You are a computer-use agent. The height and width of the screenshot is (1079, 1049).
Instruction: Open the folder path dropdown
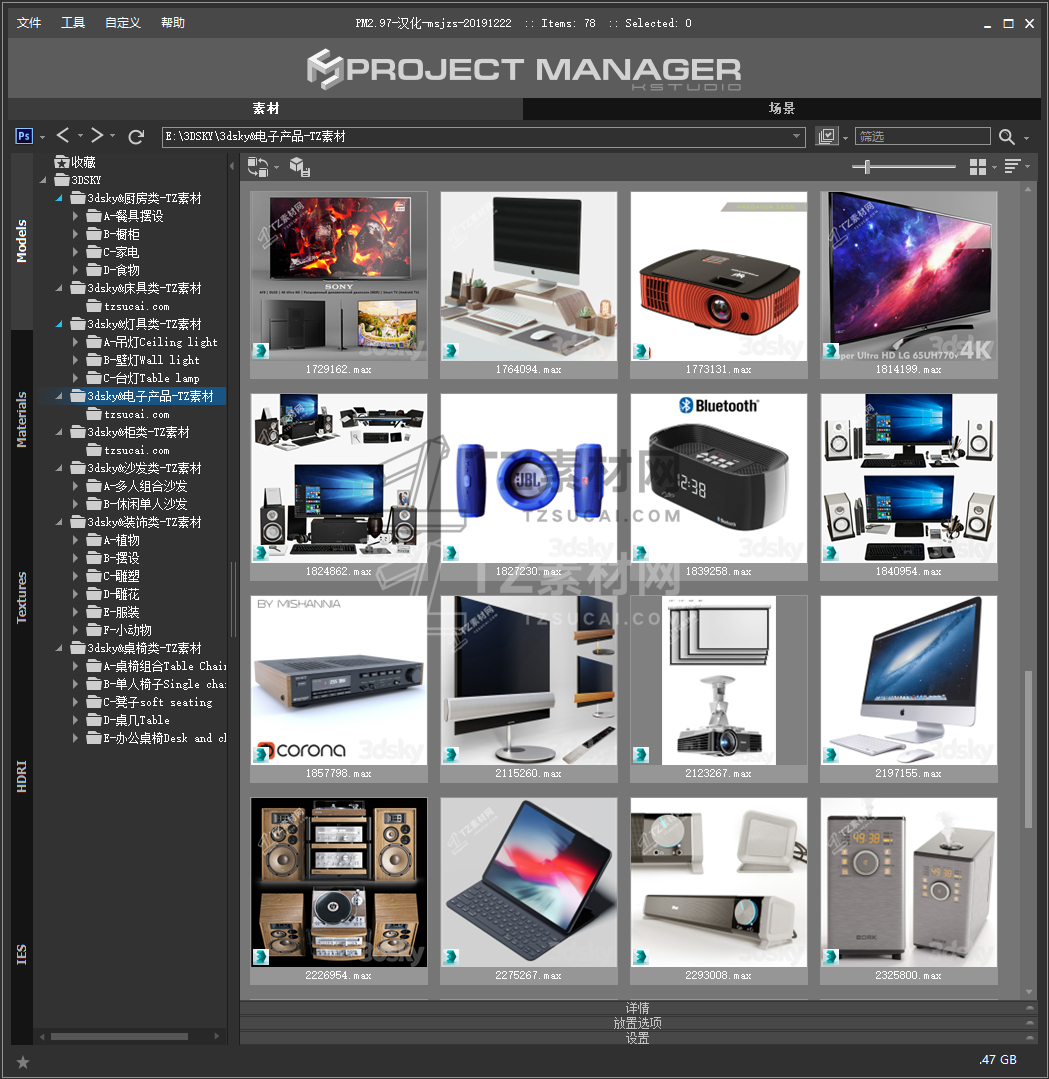[x=796, y=137]
